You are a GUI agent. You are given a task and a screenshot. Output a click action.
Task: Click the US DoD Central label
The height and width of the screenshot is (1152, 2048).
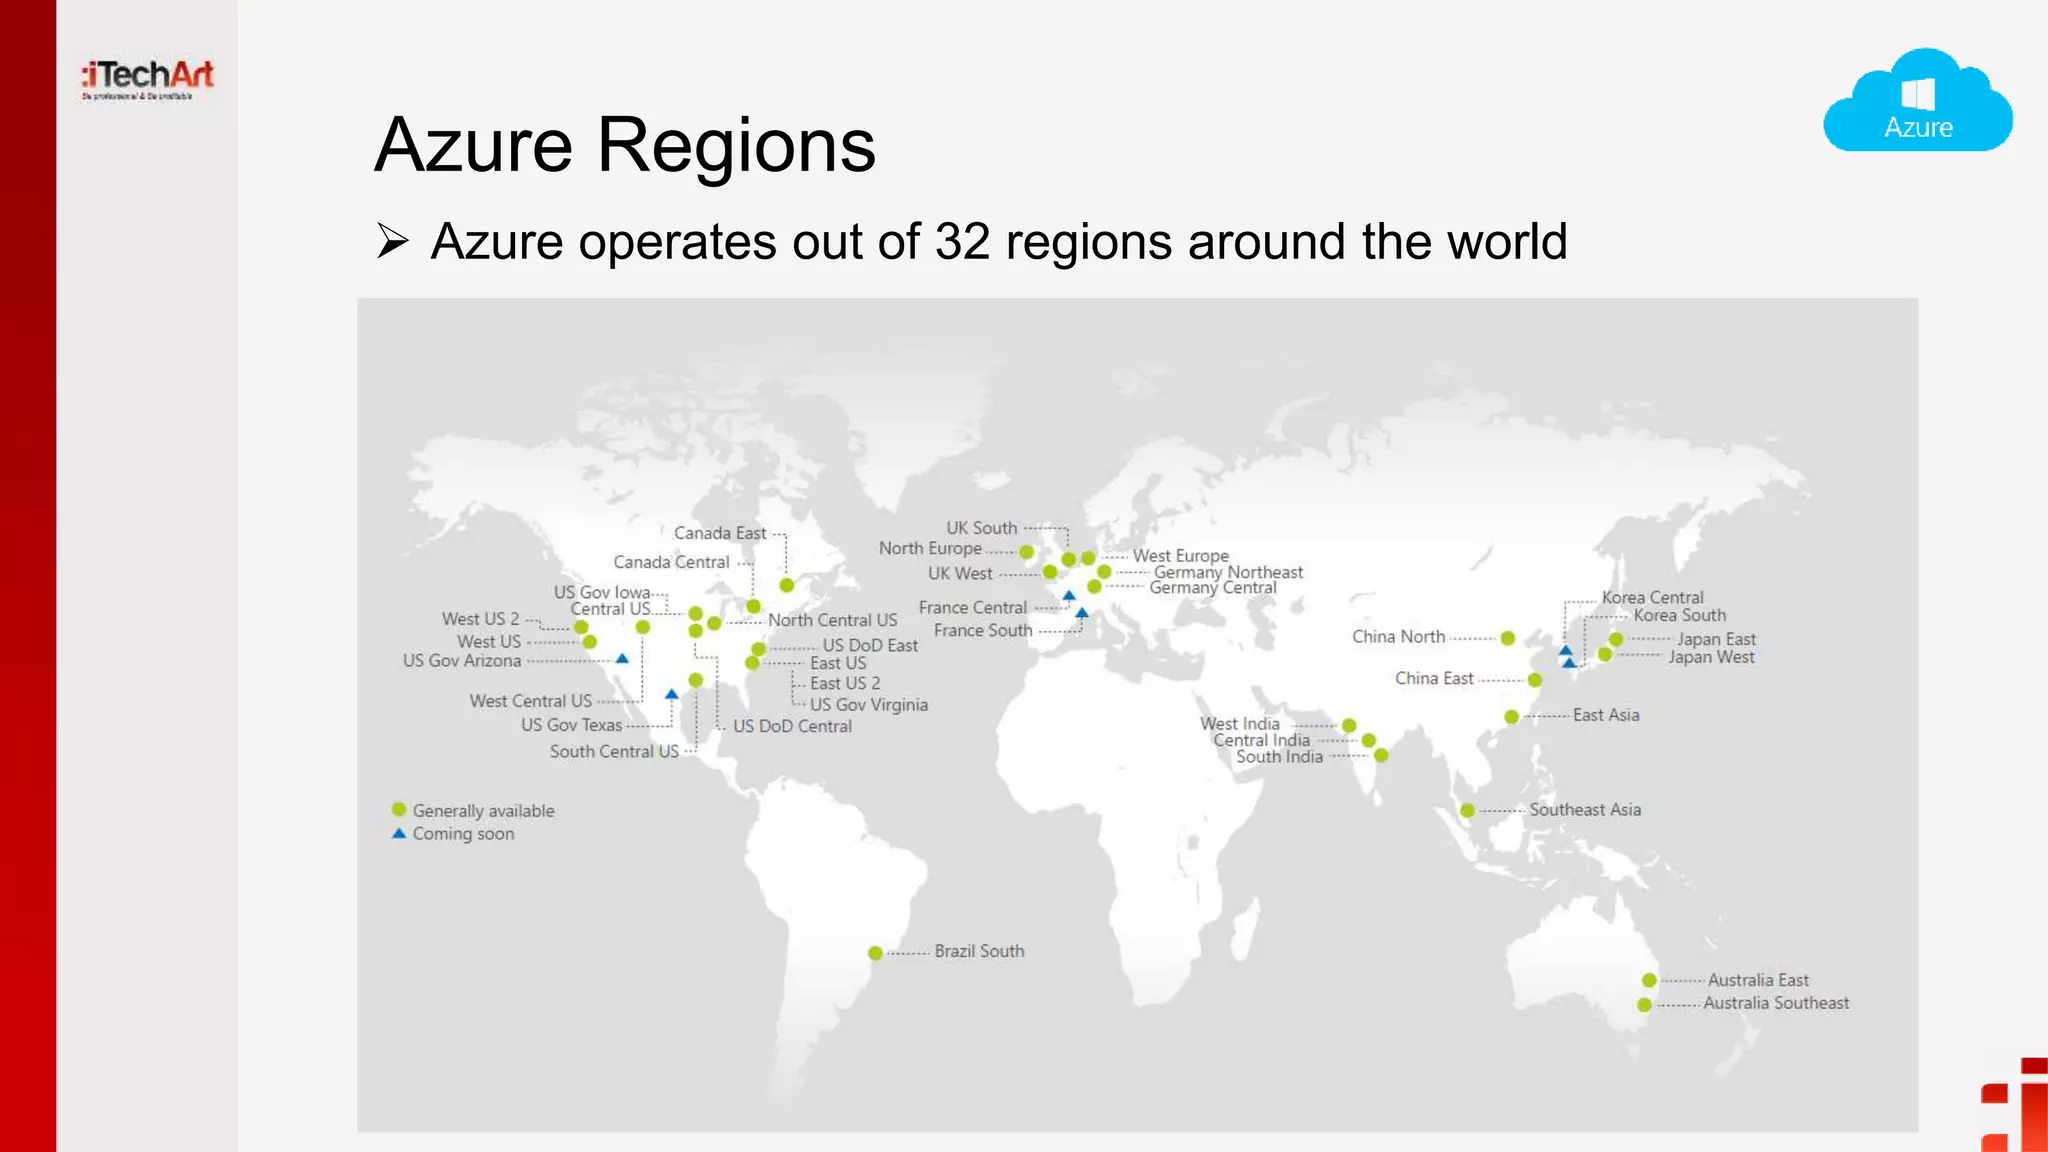pyautogui.click(x=792, y=727)
